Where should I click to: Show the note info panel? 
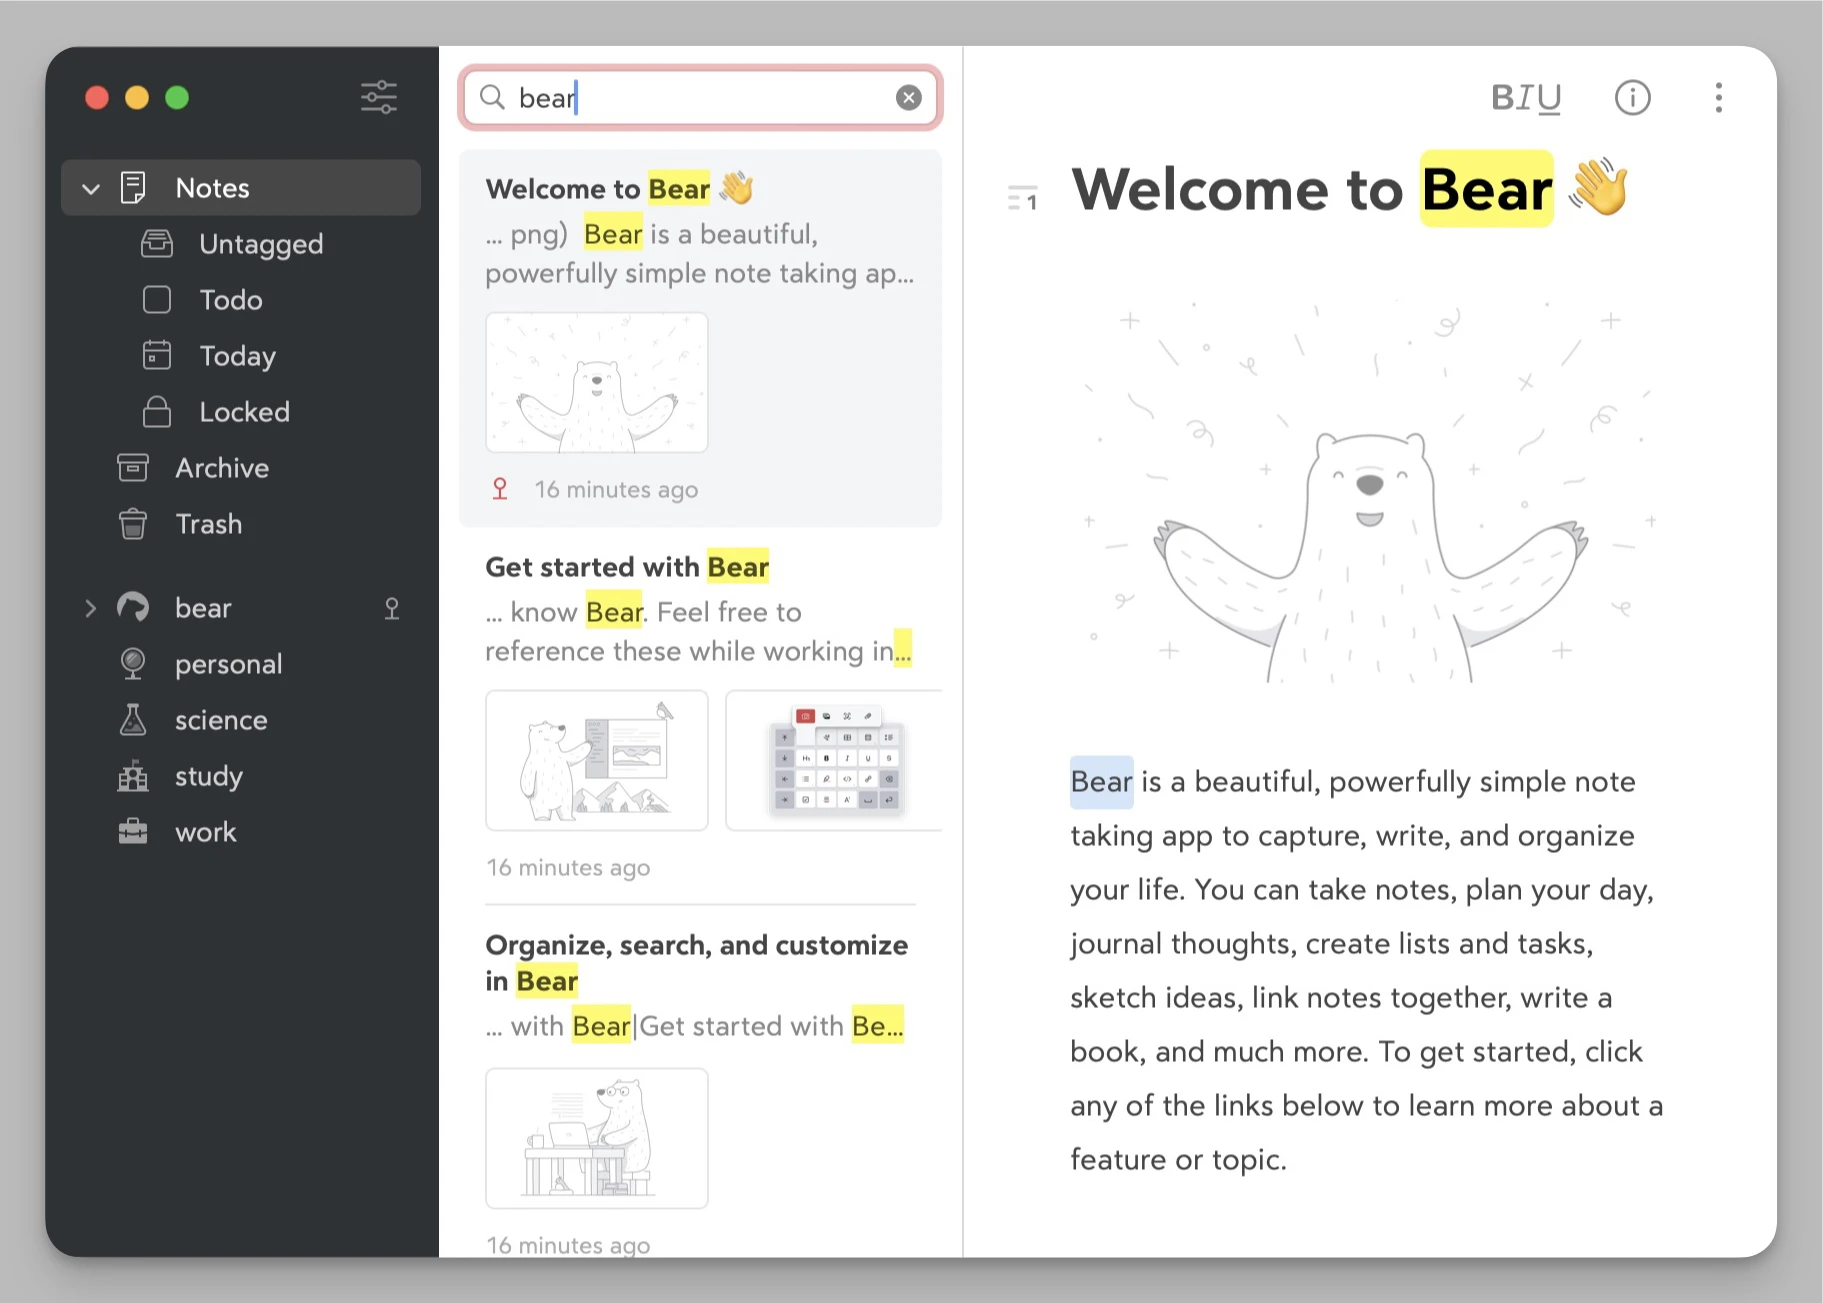tap(1631, 97)
